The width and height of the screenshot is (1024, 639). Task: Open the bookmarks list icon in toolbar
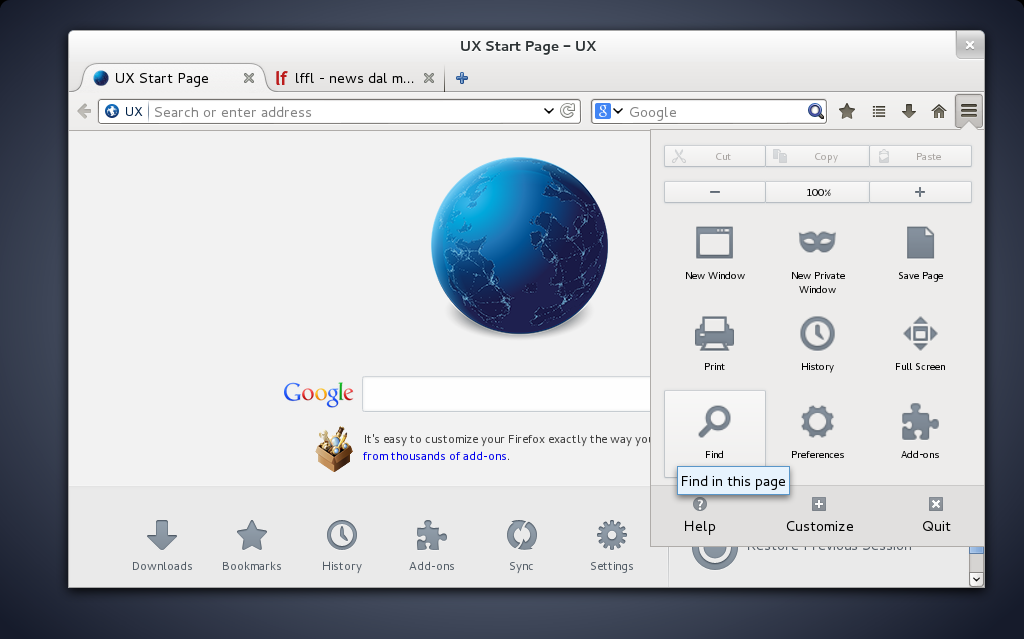click(878, 112)
